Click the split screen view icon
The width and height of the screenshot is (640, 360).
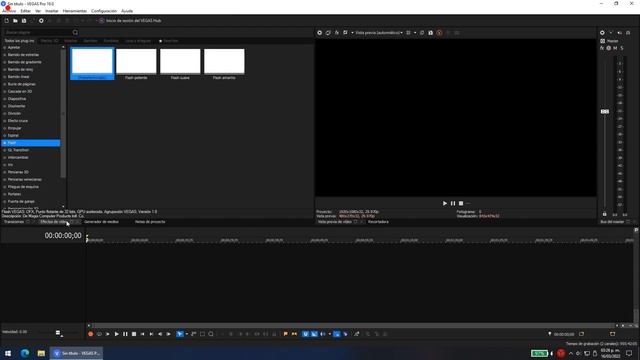point(345,33)
